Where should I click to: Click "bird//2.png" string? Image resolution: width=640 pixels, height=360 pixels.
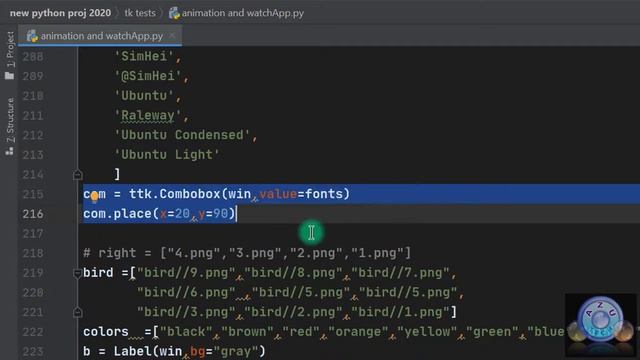pyautogui.click(x=293, y=312)
